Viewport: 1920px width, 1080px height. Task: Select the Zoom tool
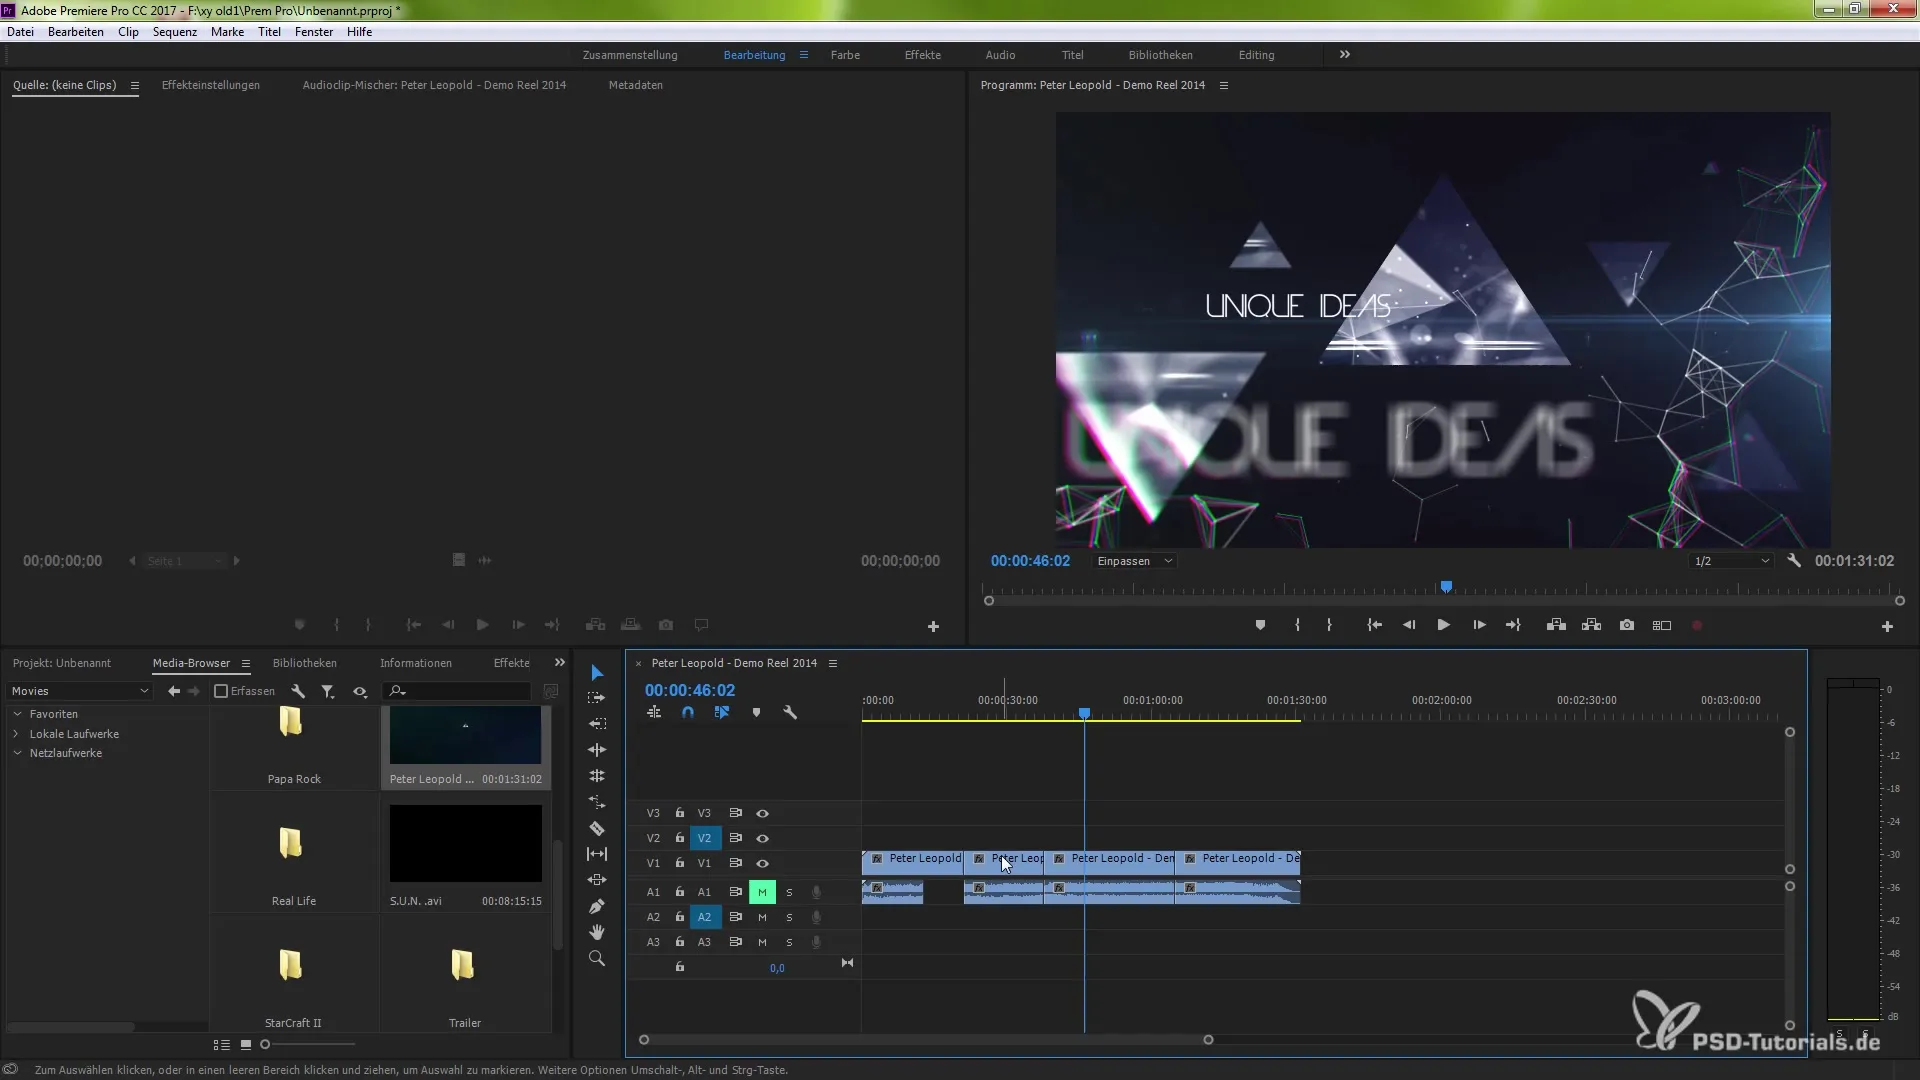coord(597,958)
